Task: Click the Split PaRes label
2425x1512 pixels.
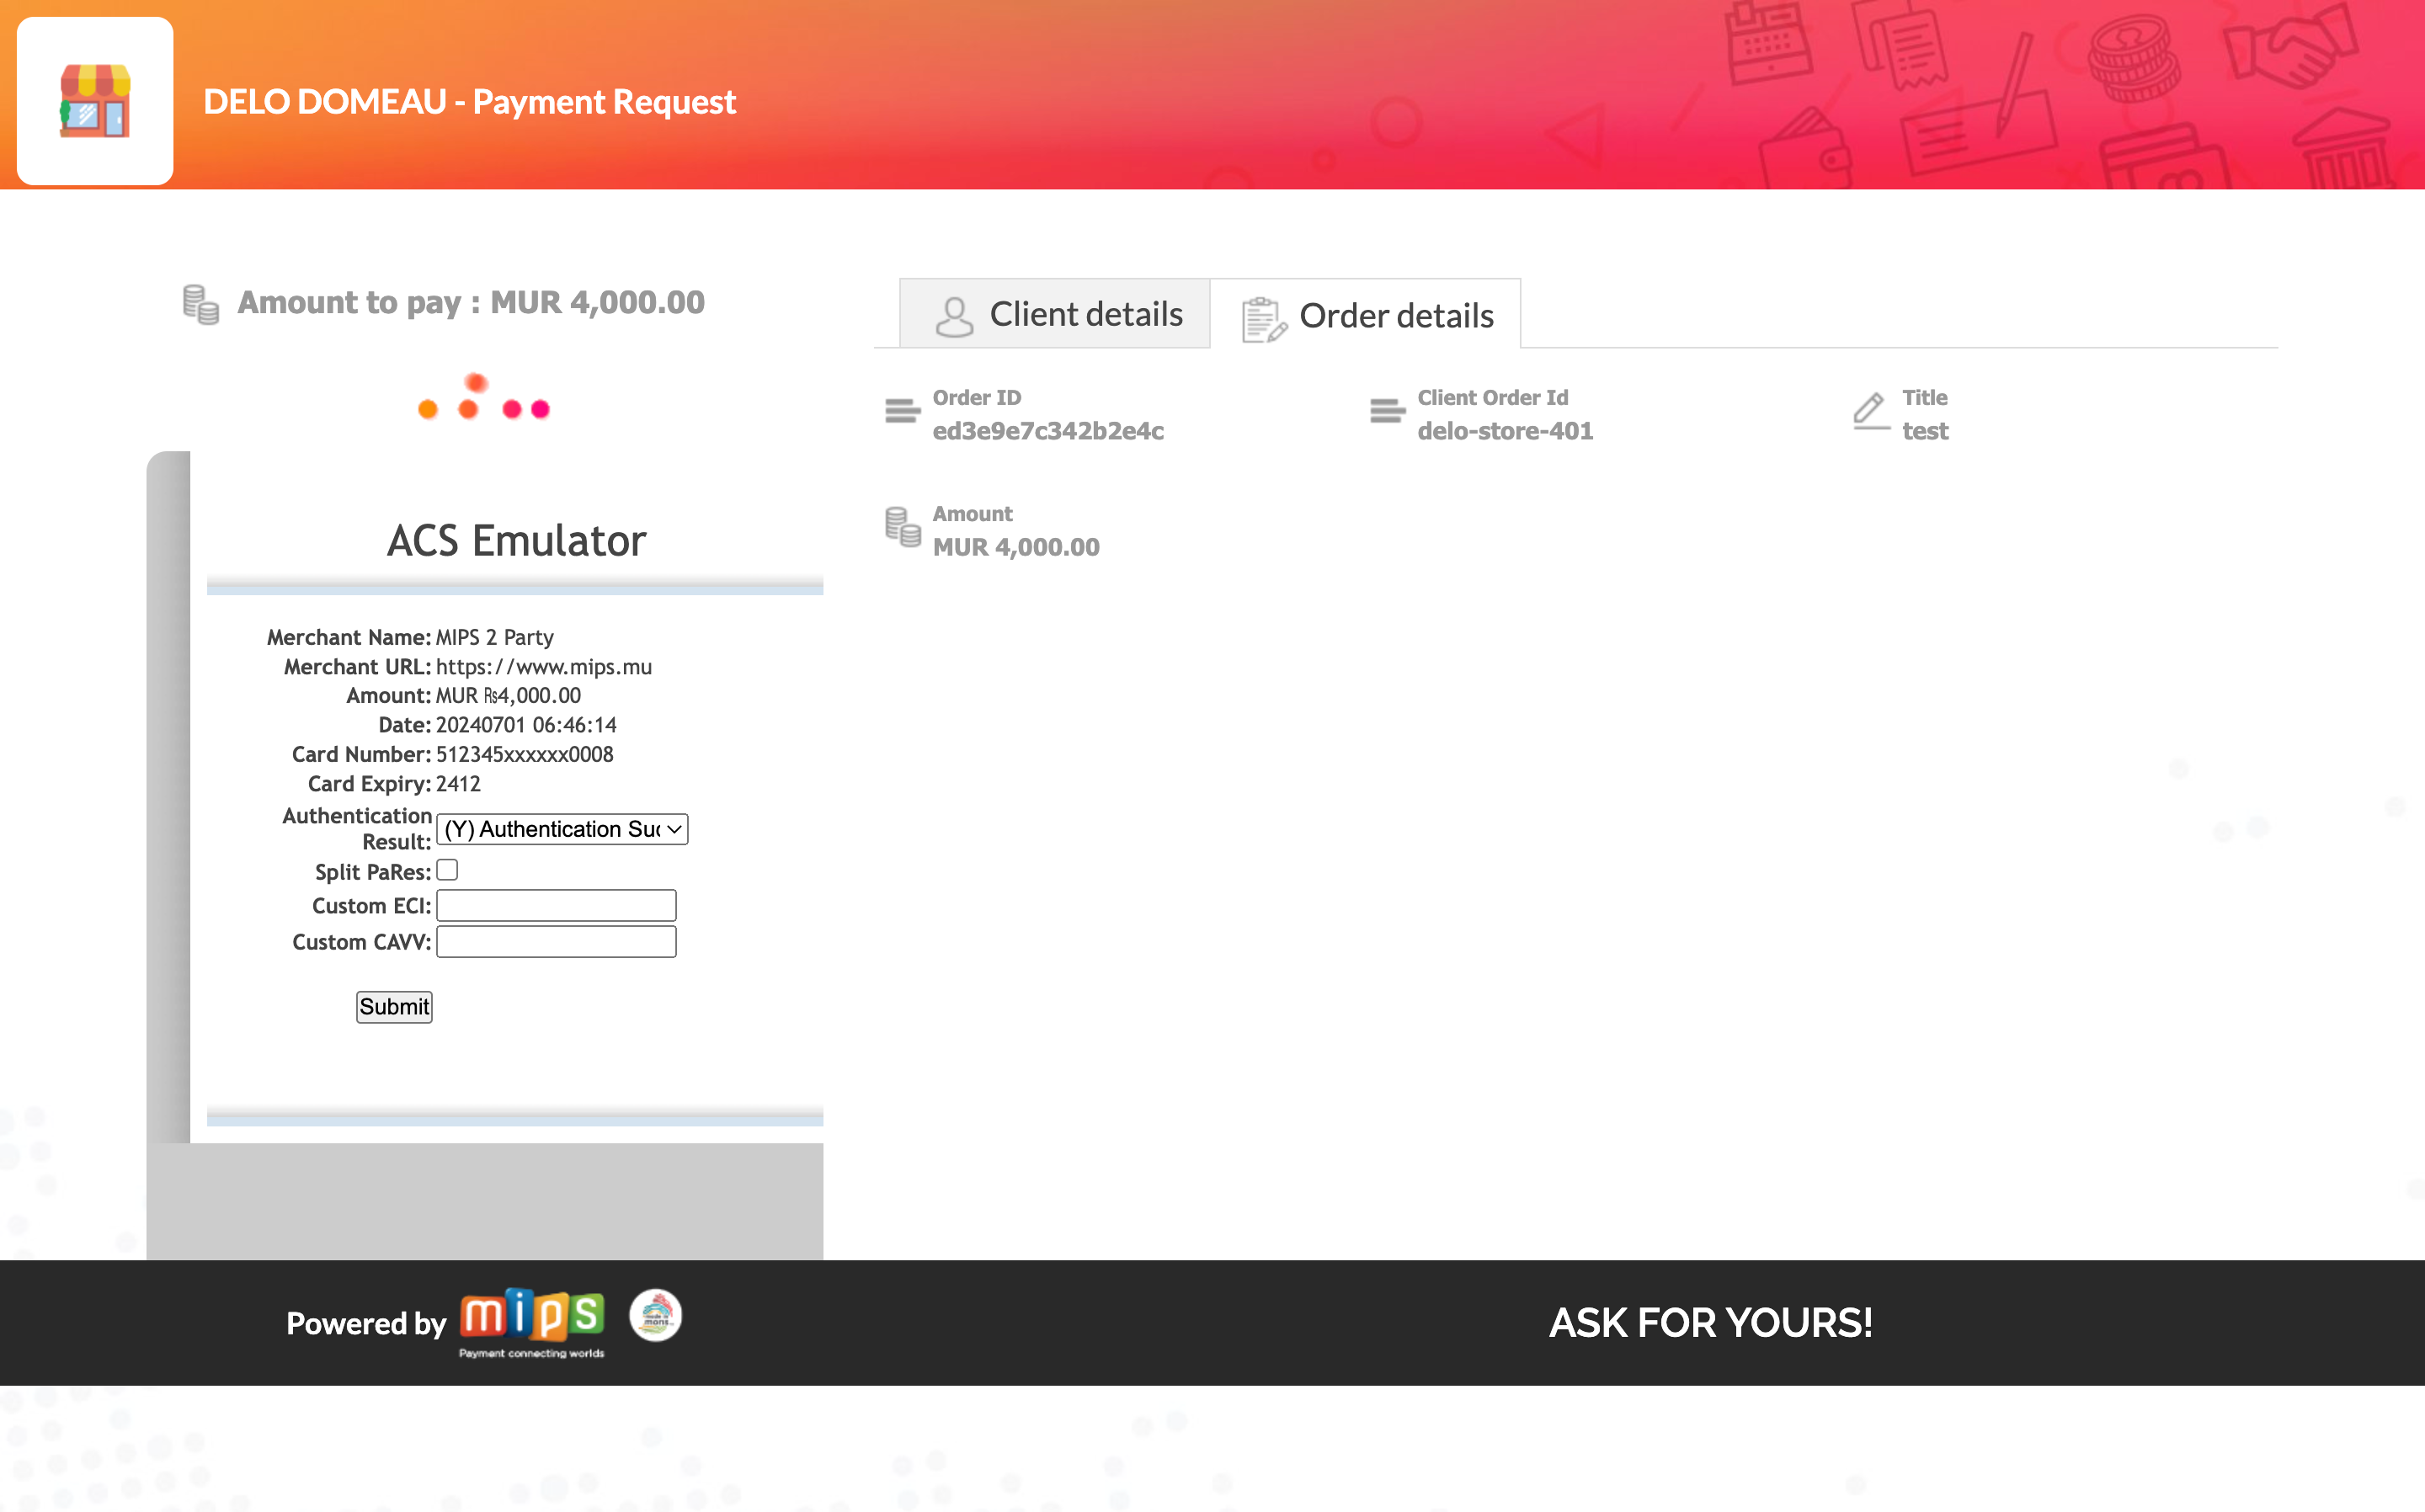Action: click(x=373, y=872)
